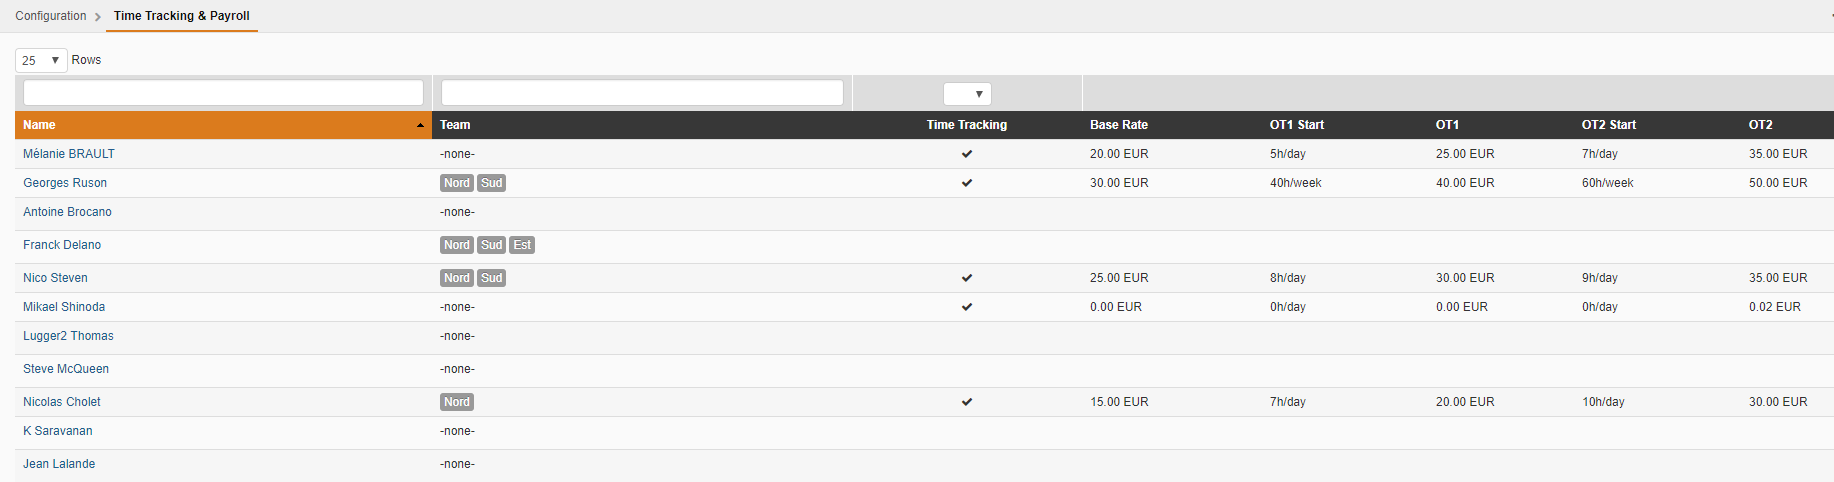Click the Team filter text field
The image size is (1834, 482).
click(642, 93)
